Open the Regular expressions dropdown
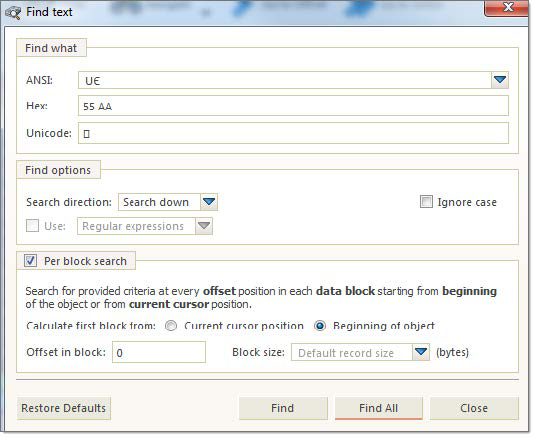The image size is (534, 437). click(204, 226)
